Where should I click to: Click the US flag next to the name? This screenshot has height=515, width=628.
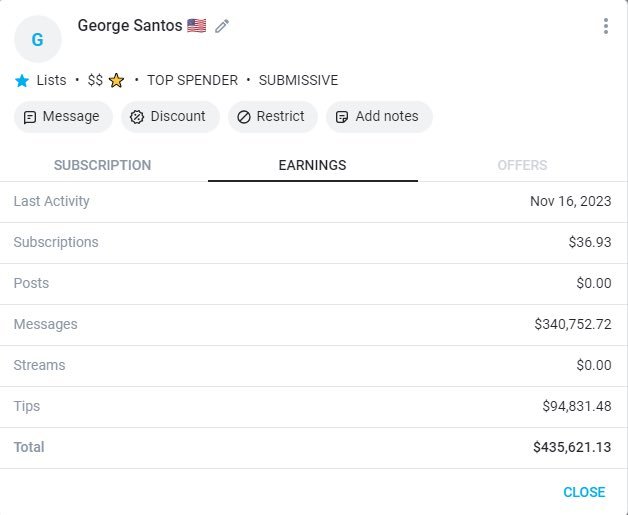tap(196, 26)
